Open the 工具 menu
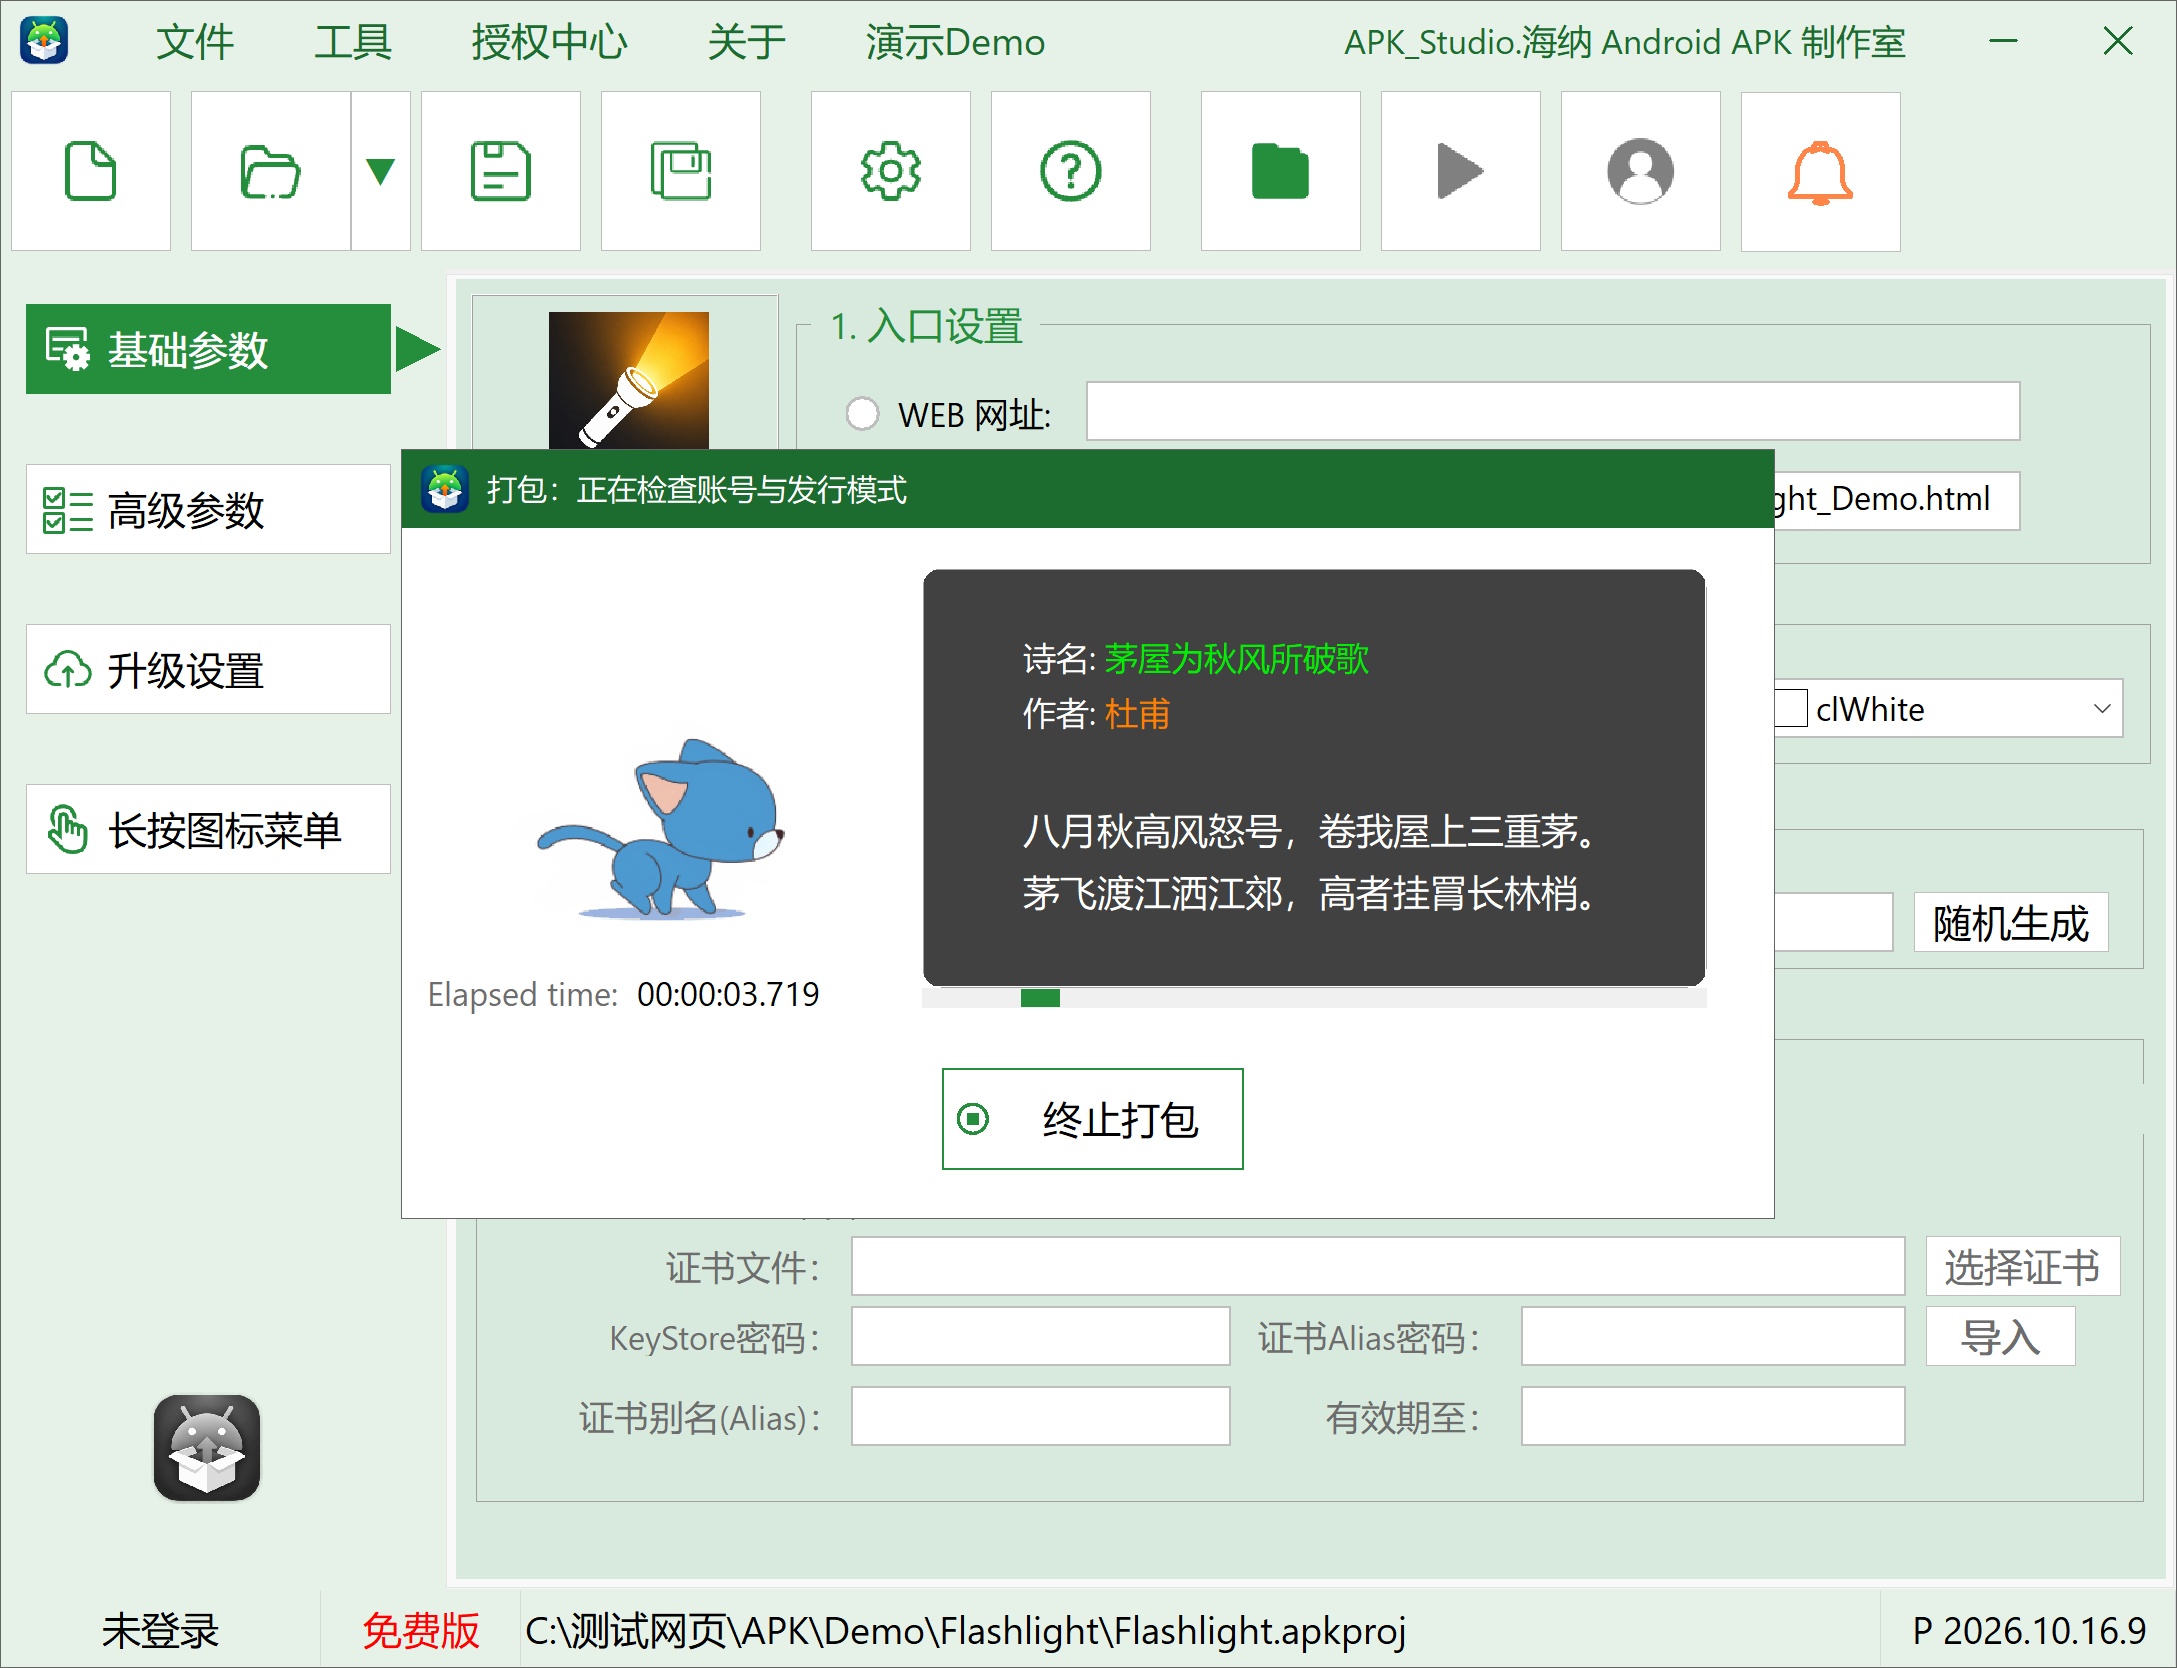This screenshot has width=2177, height=1668. pyautogui.click(x=352, y=42)
